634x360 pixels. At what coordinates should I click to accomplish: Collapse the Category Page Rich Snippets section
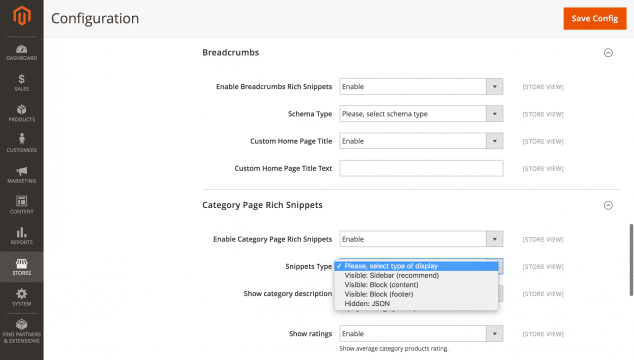pyautogui.click(x=608, y=205)
